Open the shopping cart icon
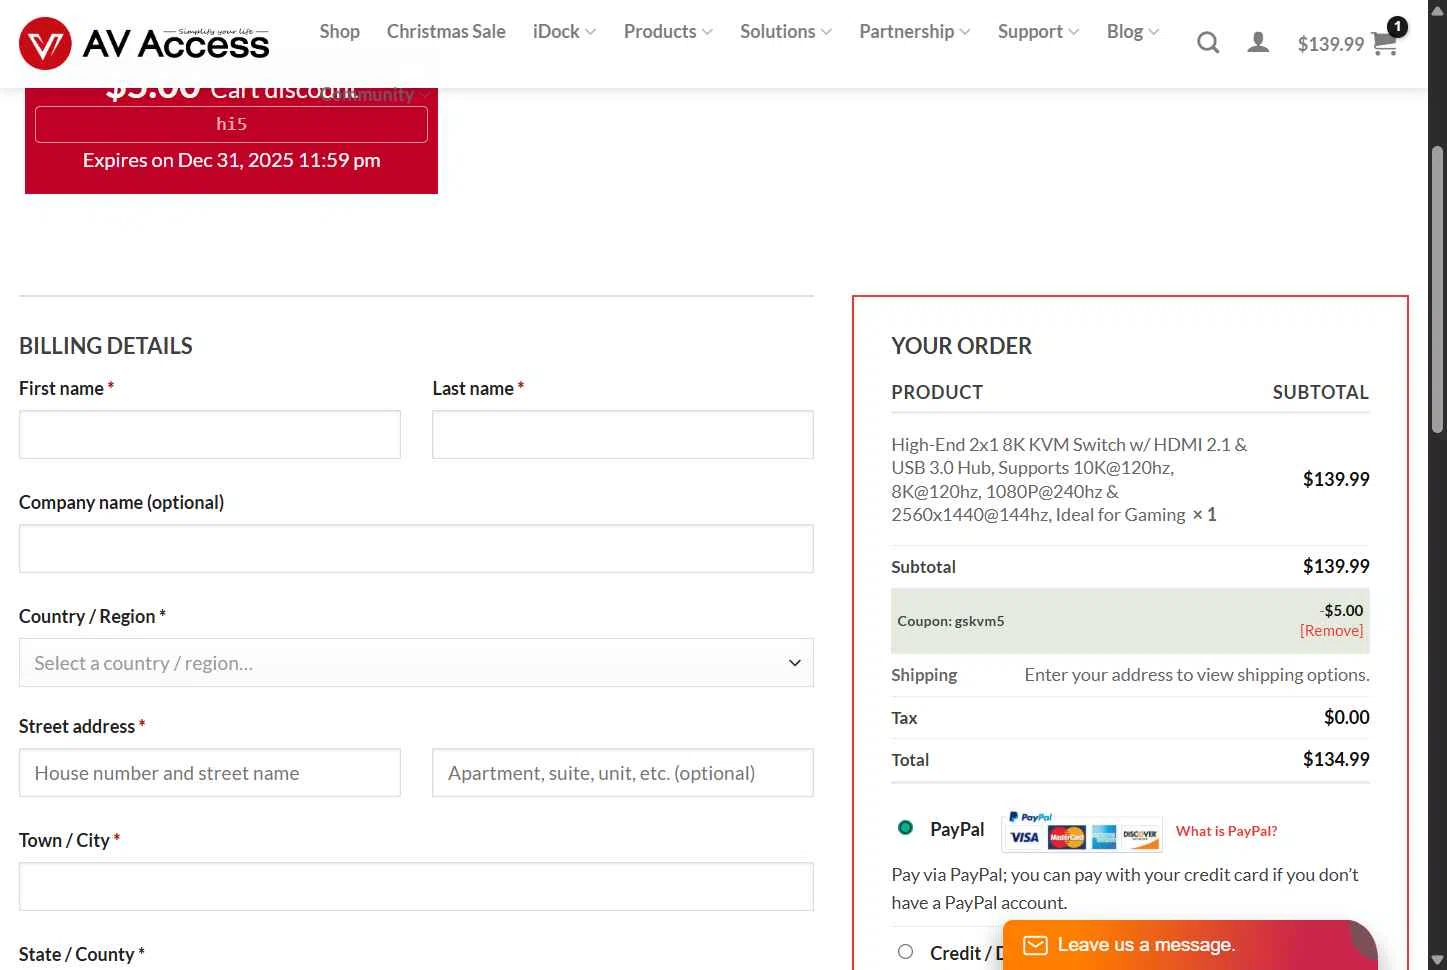Image resolution: width=1447 pixels, height=970 pixels. pos(1385,43)
